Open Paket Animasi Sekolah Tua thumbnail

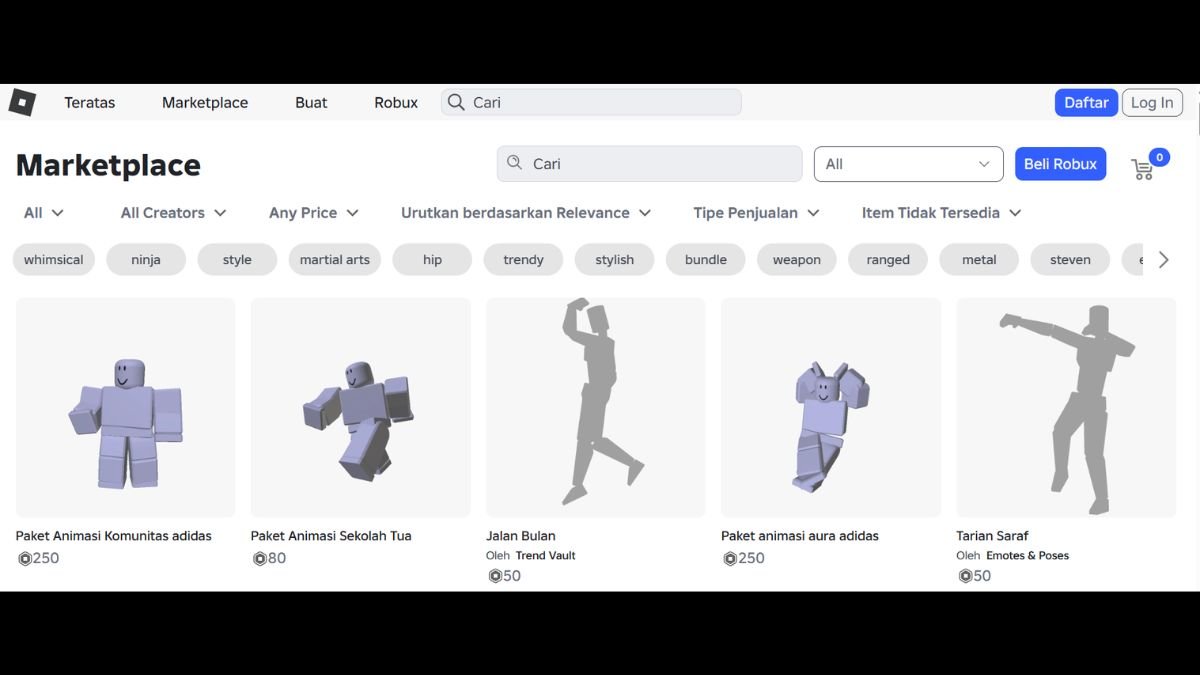click(x=360, y=407)
